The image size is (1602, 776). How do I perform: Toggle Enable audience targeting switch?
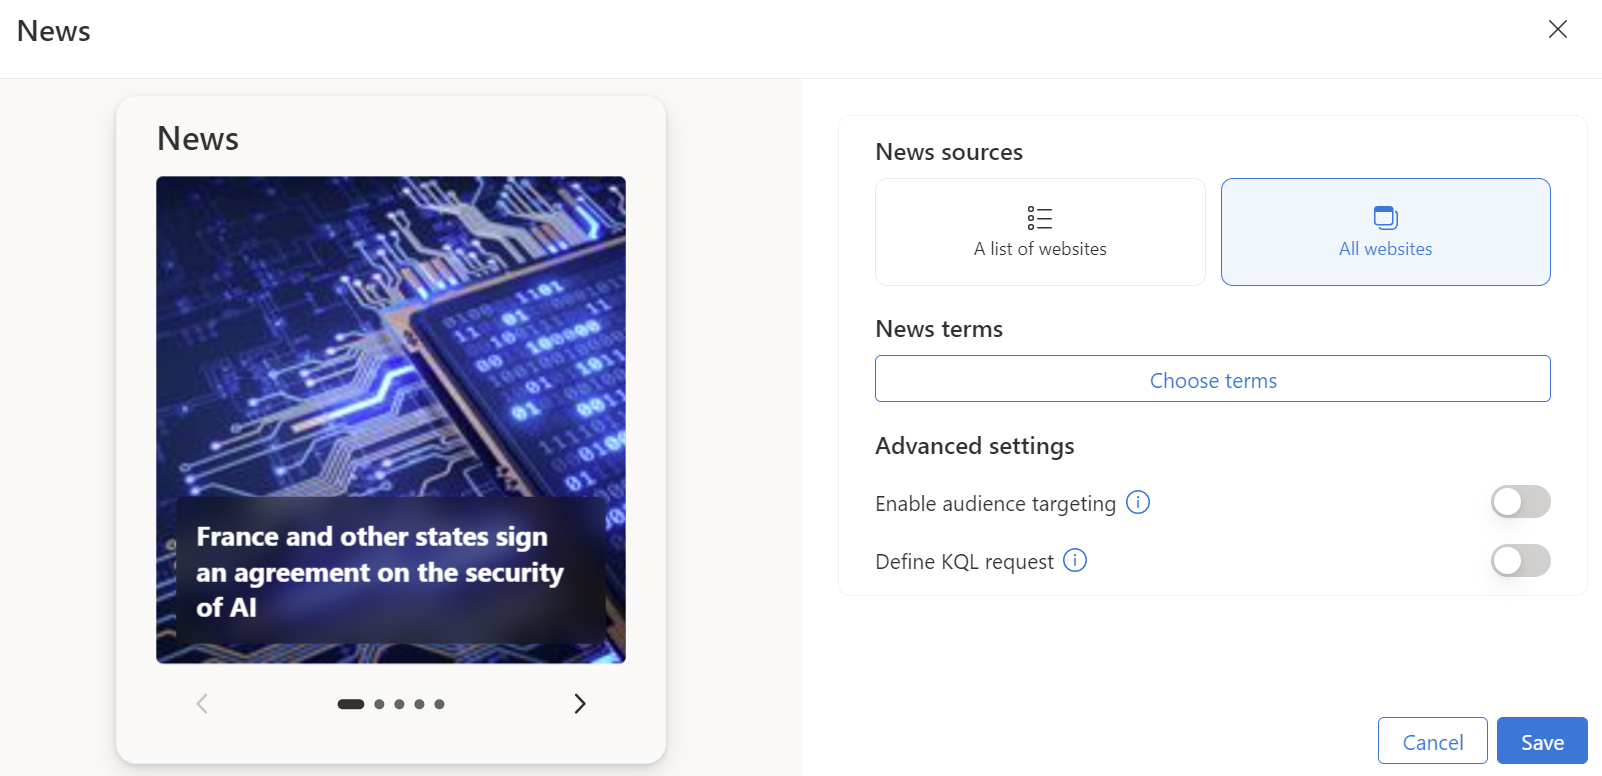pyautogui.click(x=1520, y=502)
